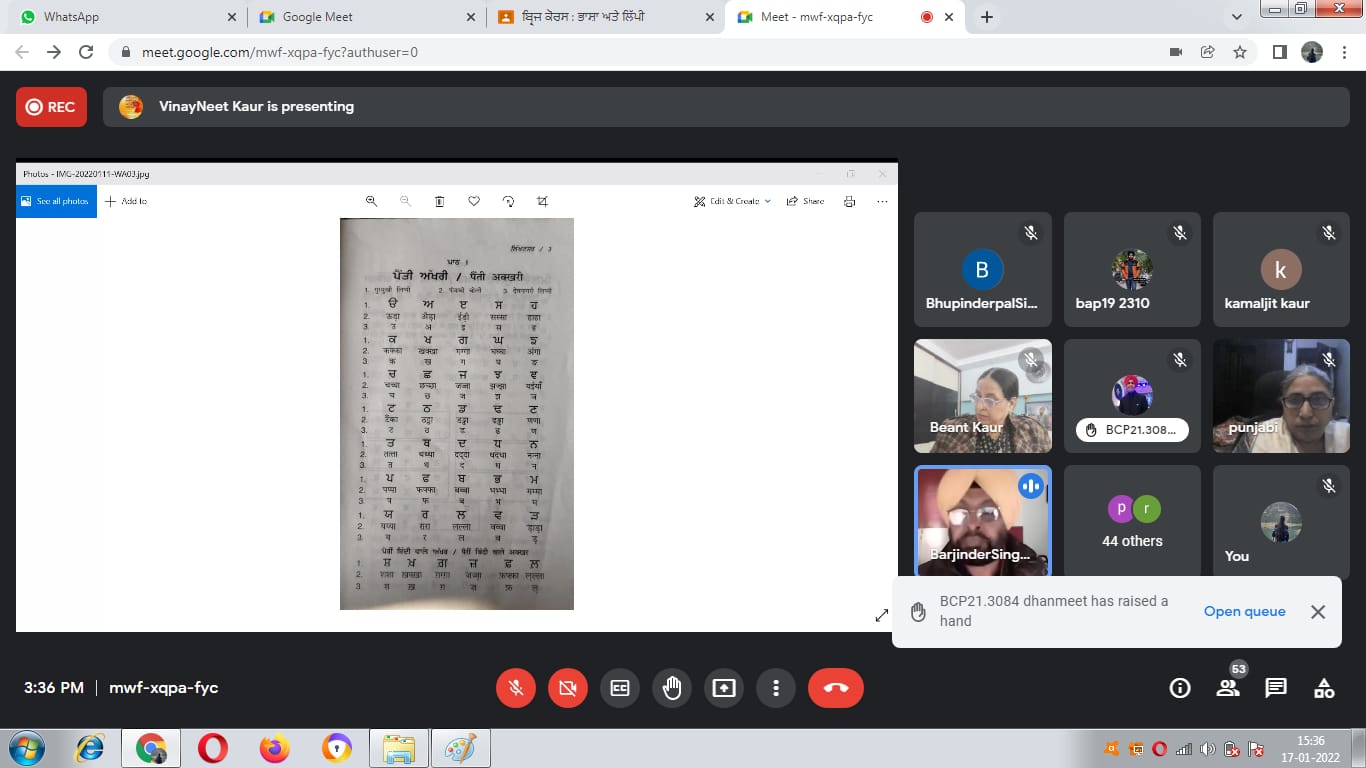Toggle the camera on or off
The image size is (1366, 768).
568,688
